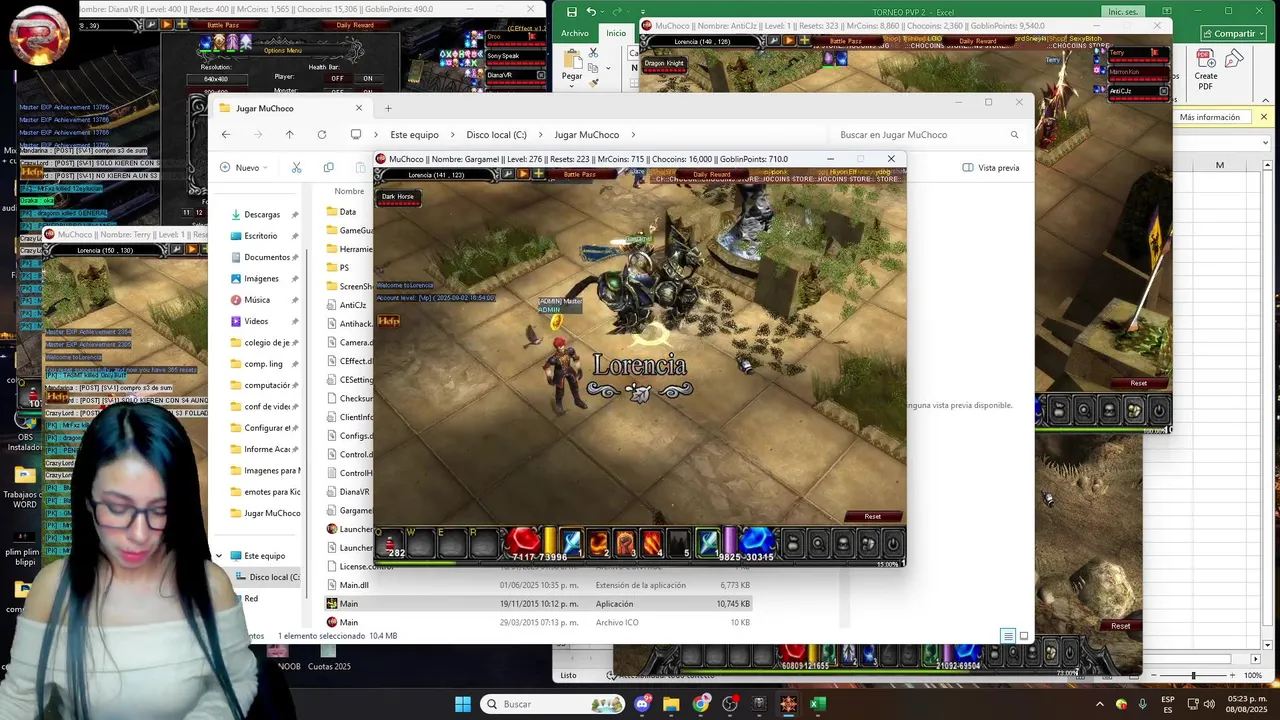Go up one folder level in Explorer
Viewport: 1280px width, 720px height.
point(290,135)
